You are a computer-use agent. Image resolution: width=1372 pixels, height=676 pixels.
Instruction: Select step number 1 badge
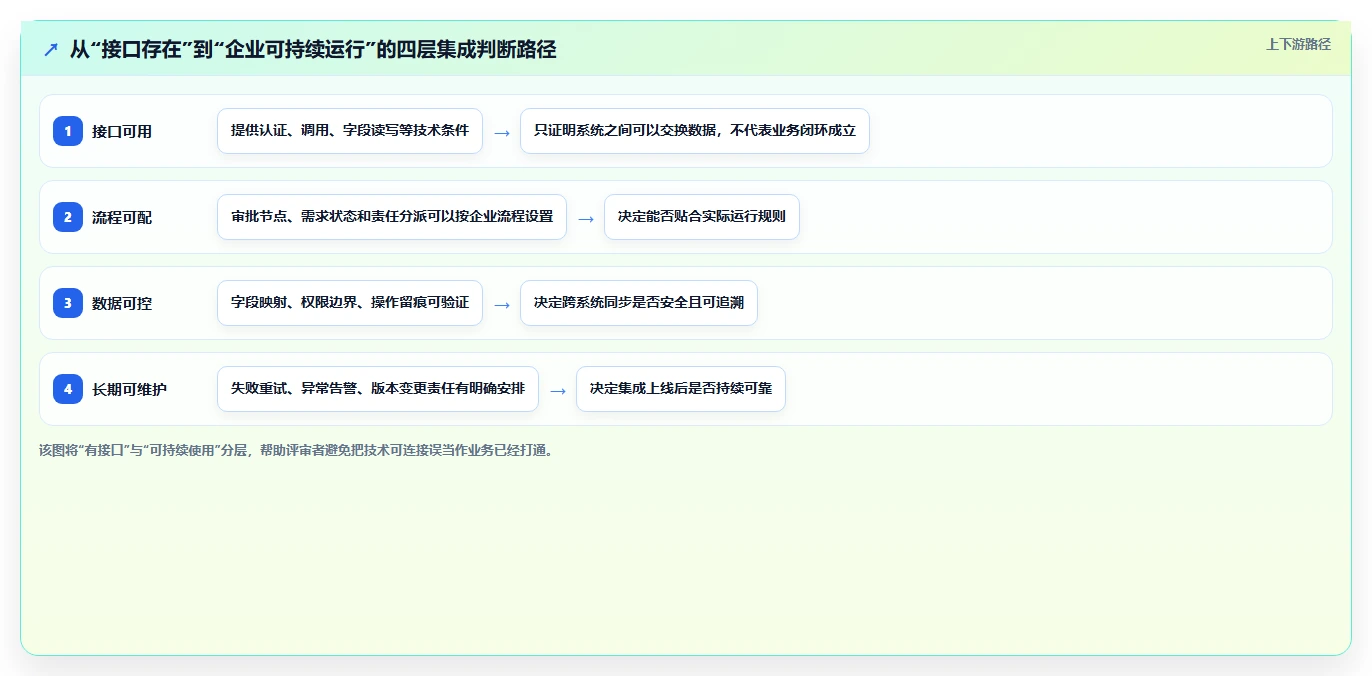(x=68, y=131)
